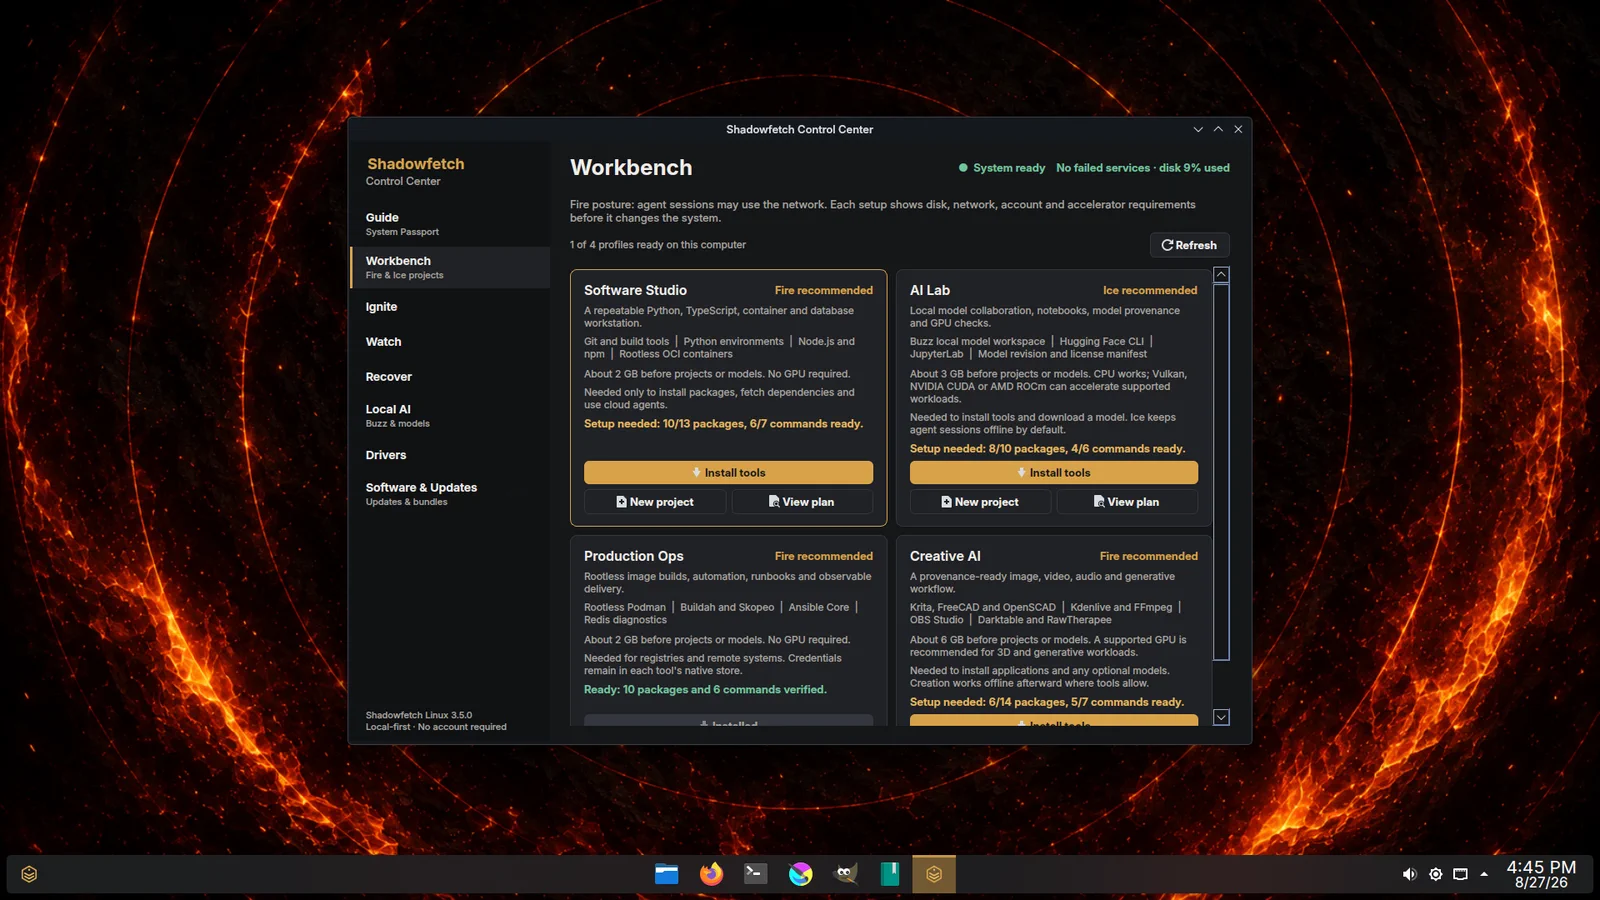The image size is (1600, 900).
Task: Open the file manager from the taskbar
Action: click(x=667, y=874)
